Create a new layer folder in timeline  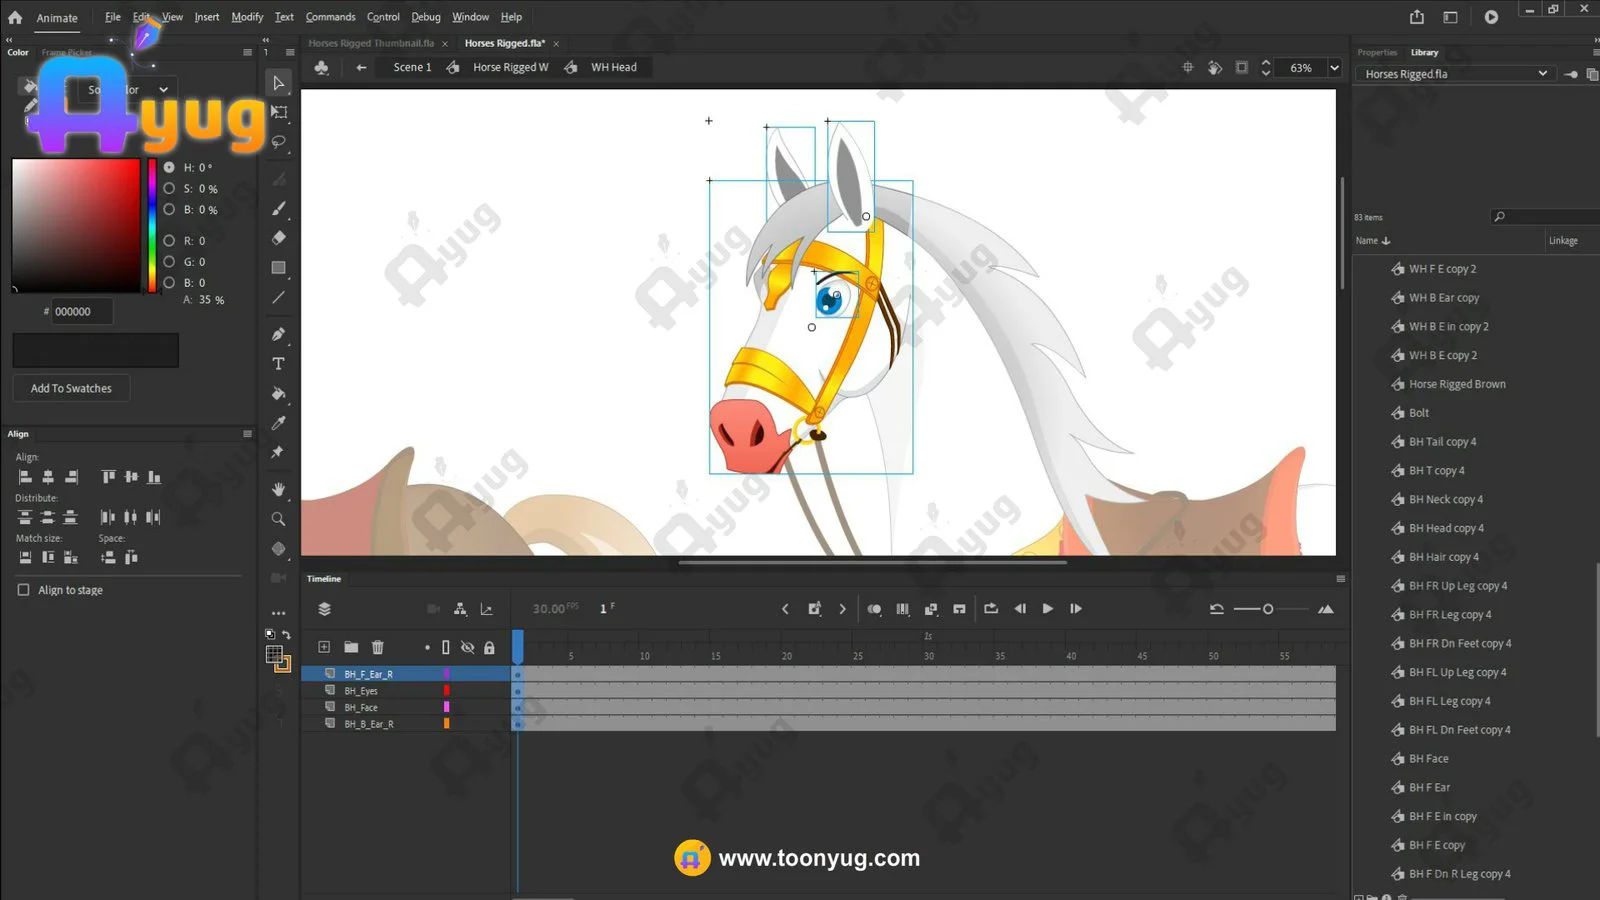[x=351, y=647]
